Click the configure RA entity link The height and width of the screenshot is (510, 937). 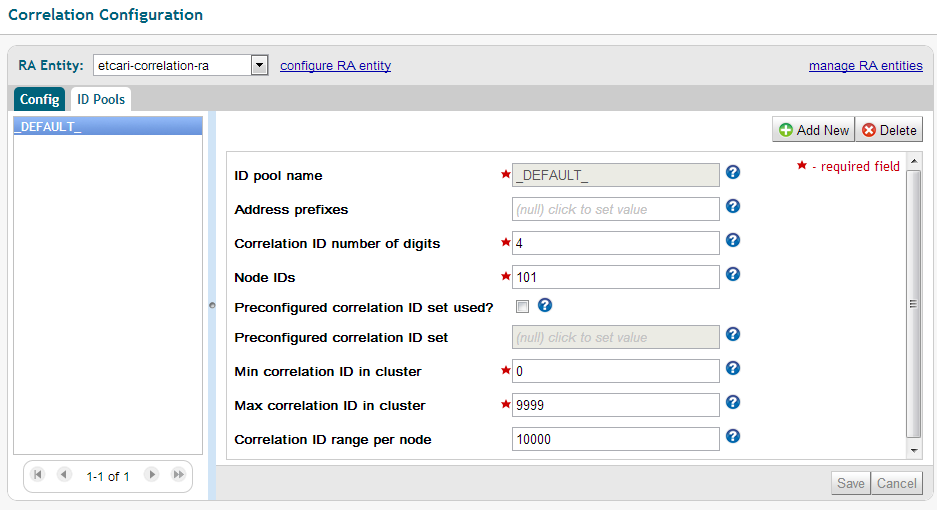335,66
